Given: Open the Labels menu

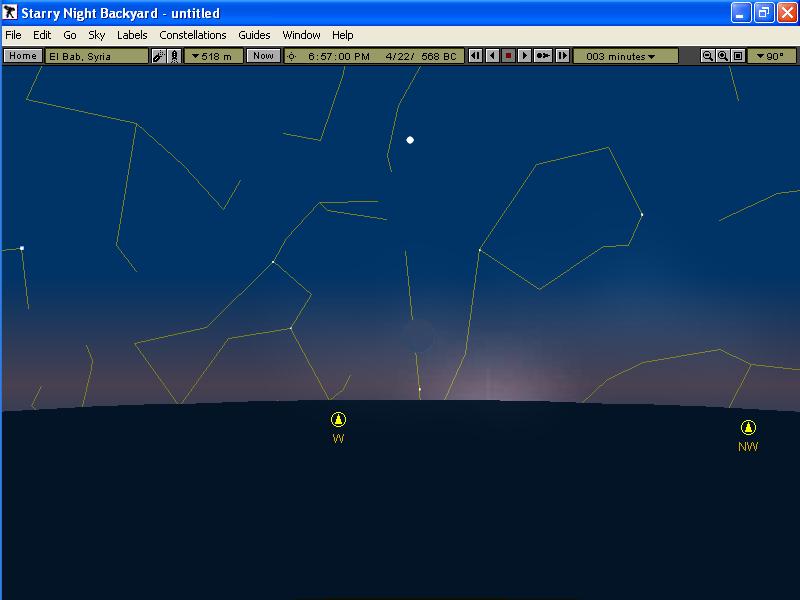Looking at the screenshot, I should 132,35.
